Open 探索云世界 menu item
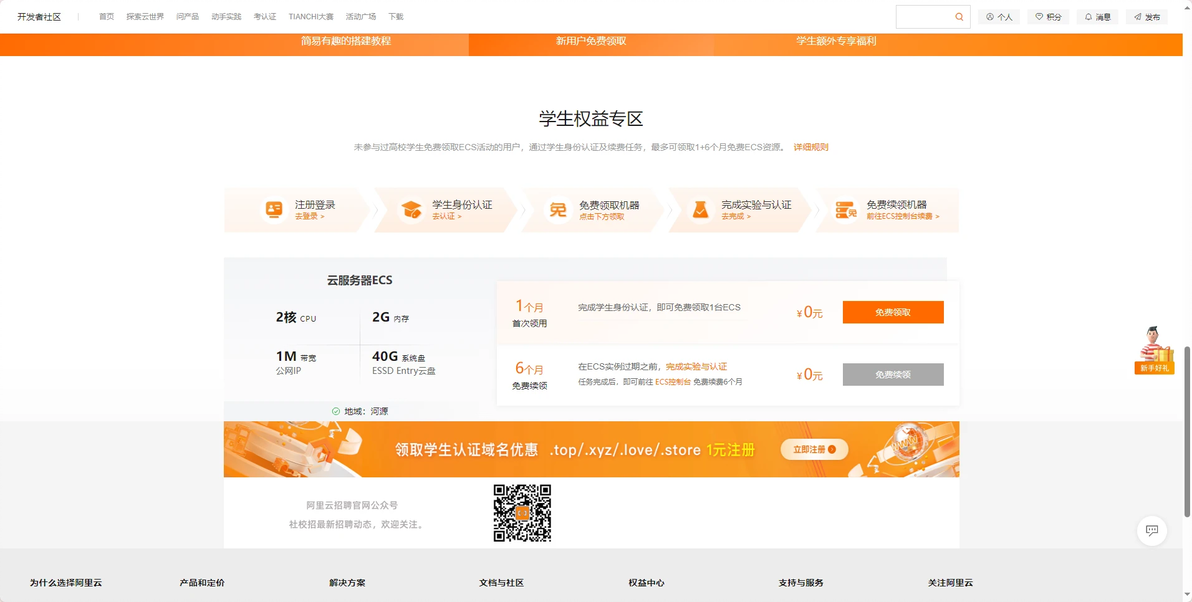Viewport: 1192px width, 602px height. click(145, 17)
